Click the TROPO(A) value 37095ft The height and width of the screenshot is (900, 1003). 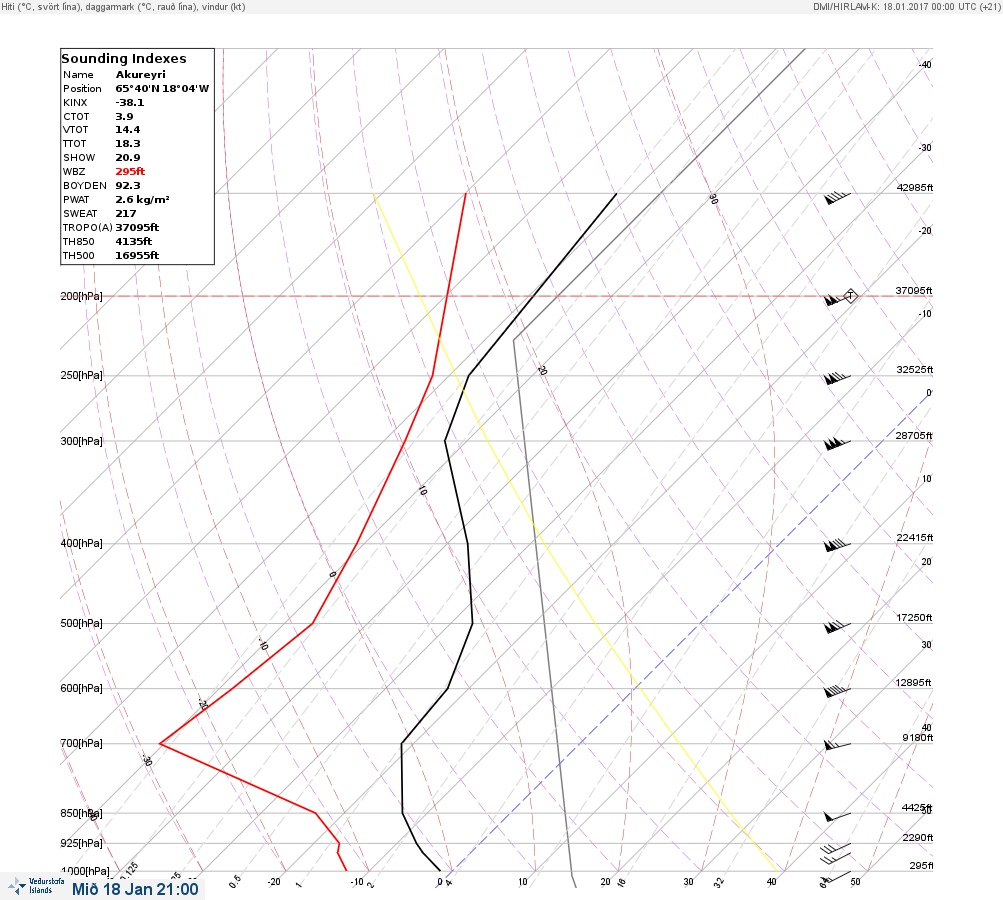tap(138, 227)
